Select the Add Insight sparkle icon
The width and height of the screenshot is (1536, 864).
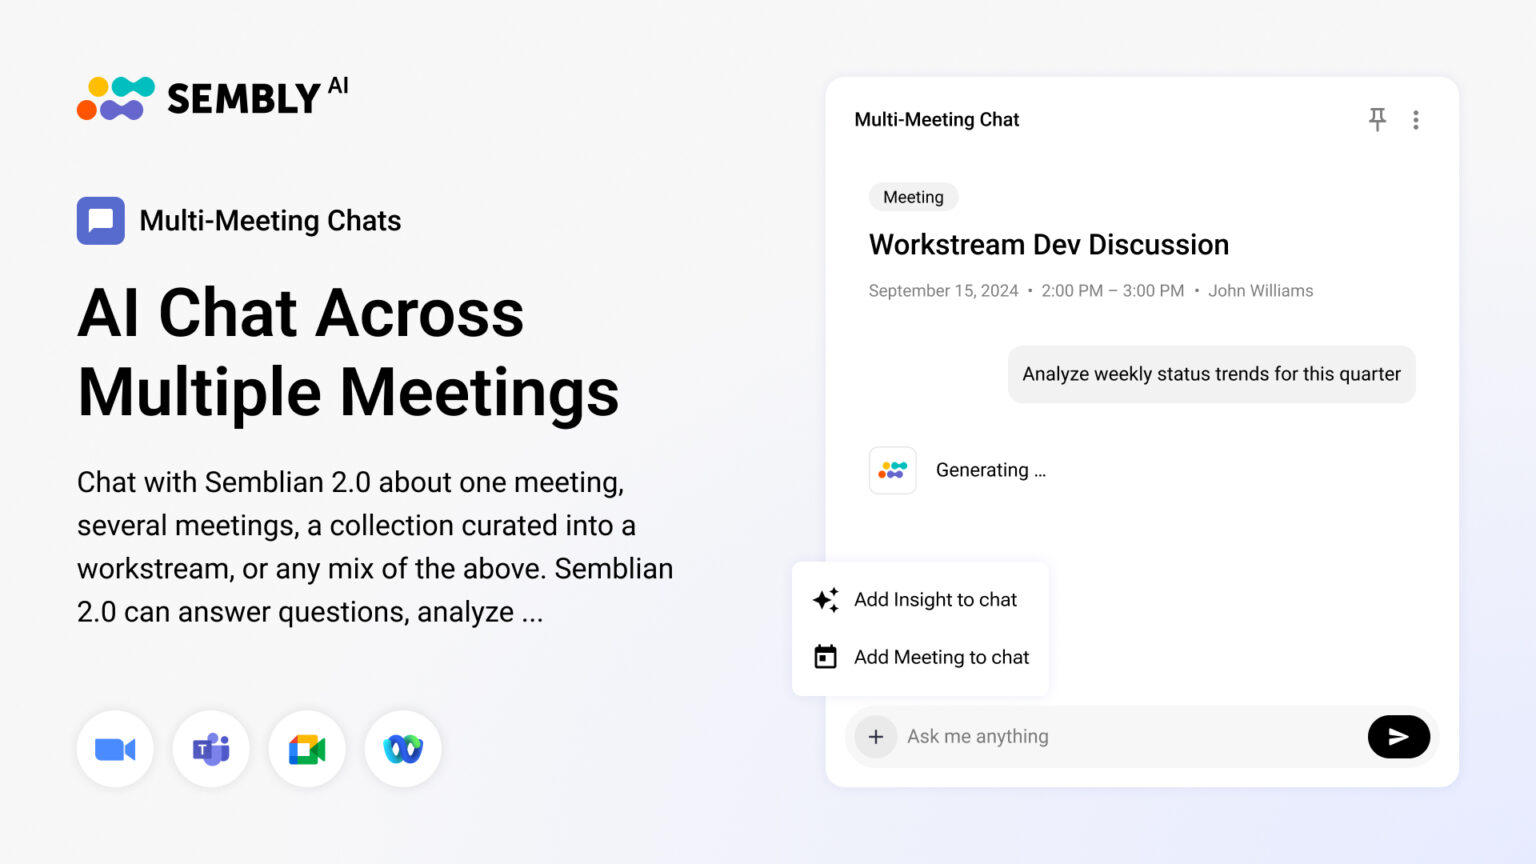(x=824, y=599)
